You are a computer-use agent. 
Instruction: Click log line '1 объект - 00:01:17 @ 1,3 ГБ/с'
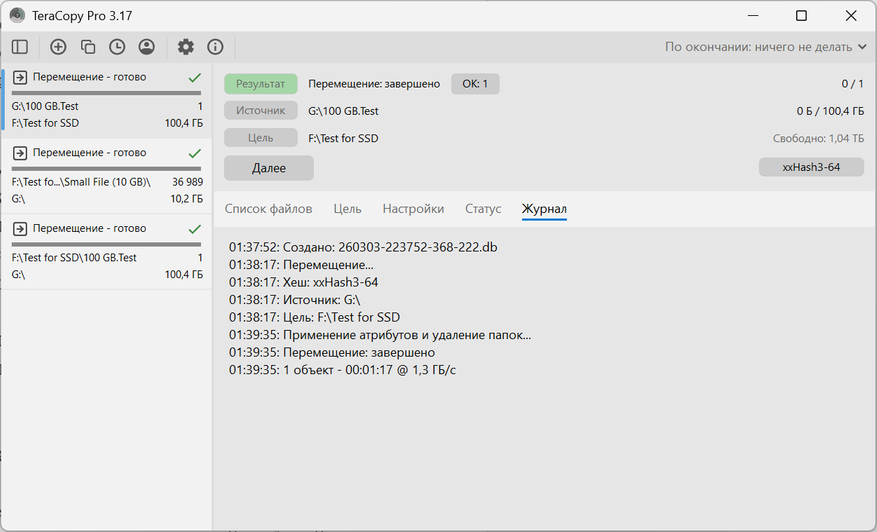pyautogui.click(x=342, y=370)
